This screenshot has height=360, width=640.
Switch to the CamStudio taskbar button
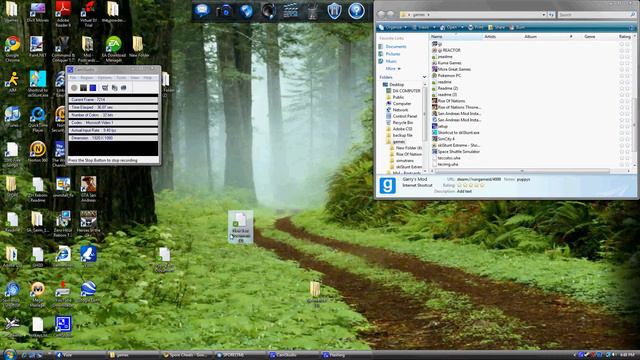pos(293,355)
